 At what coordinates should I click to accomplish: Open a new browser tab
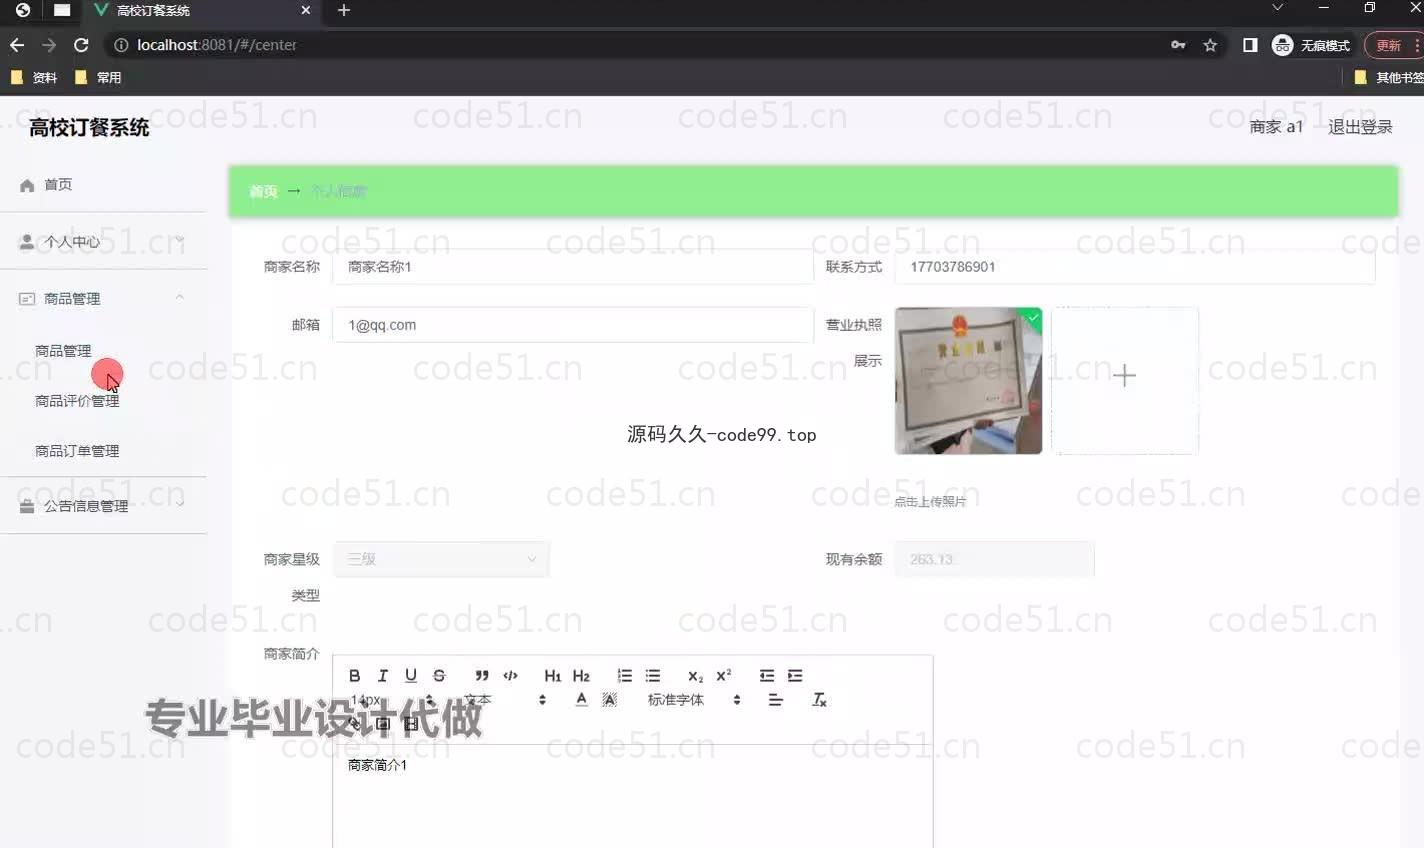pyautogui.click(x=343, y=10)
